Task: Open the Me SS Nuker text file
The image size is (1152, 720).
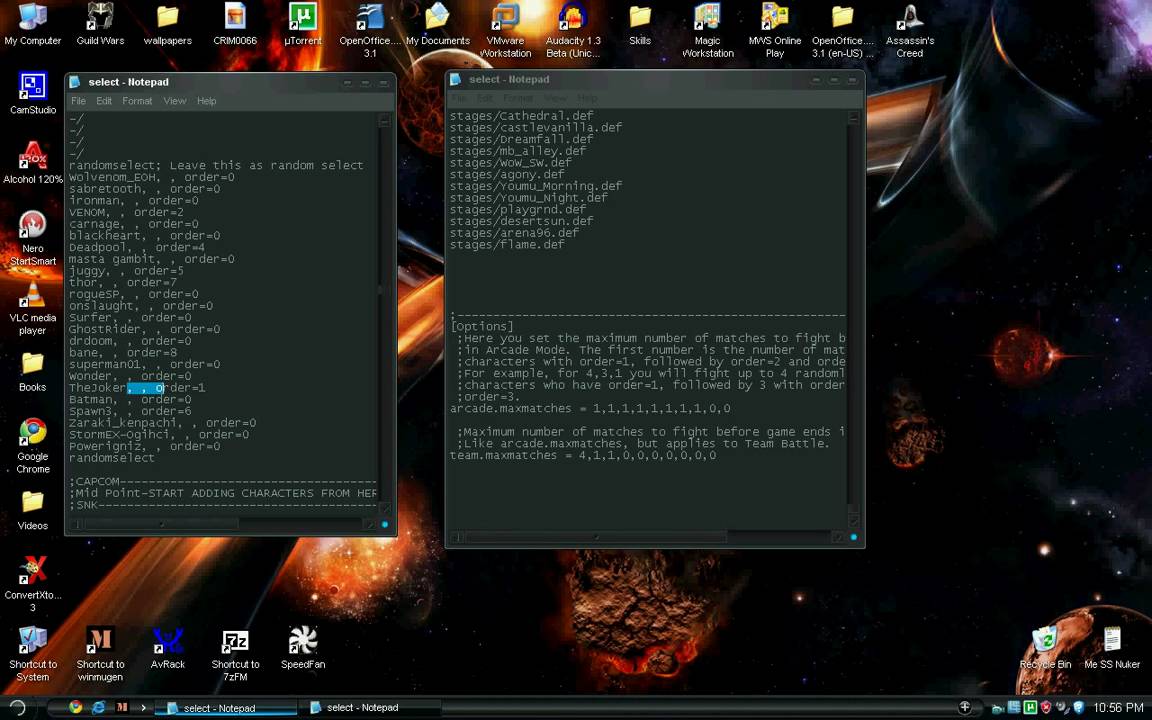Action: pos(1112,648)
